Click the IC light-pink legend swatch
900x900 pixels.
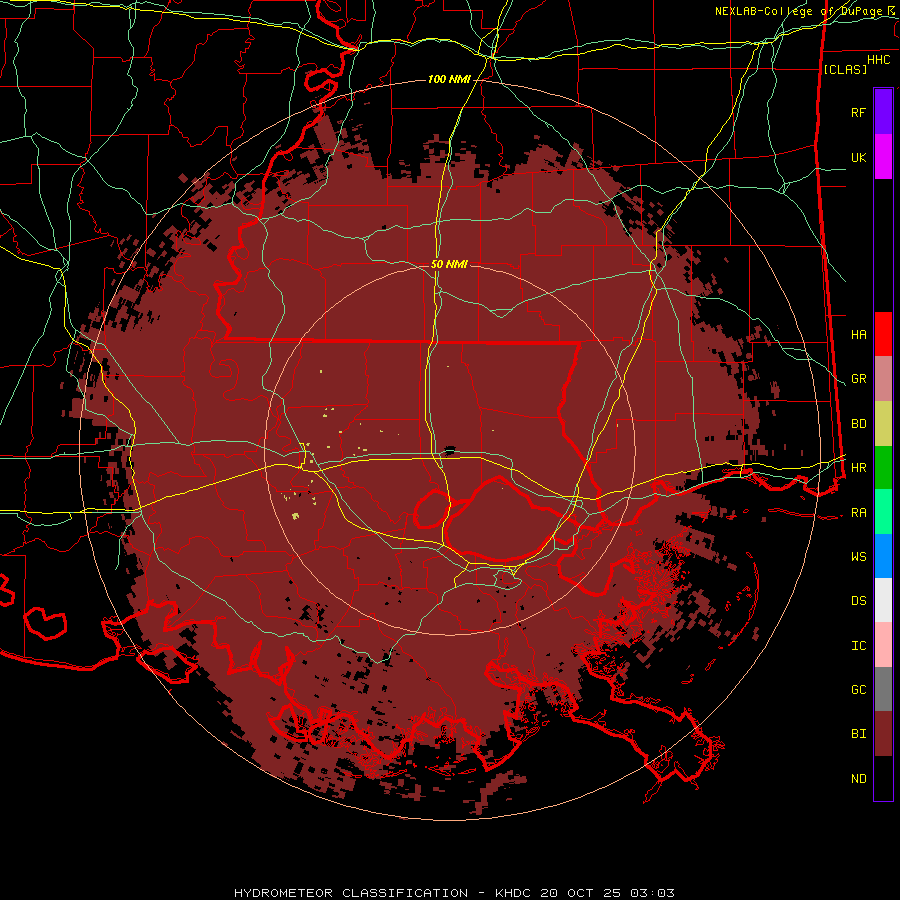[883, 645]
